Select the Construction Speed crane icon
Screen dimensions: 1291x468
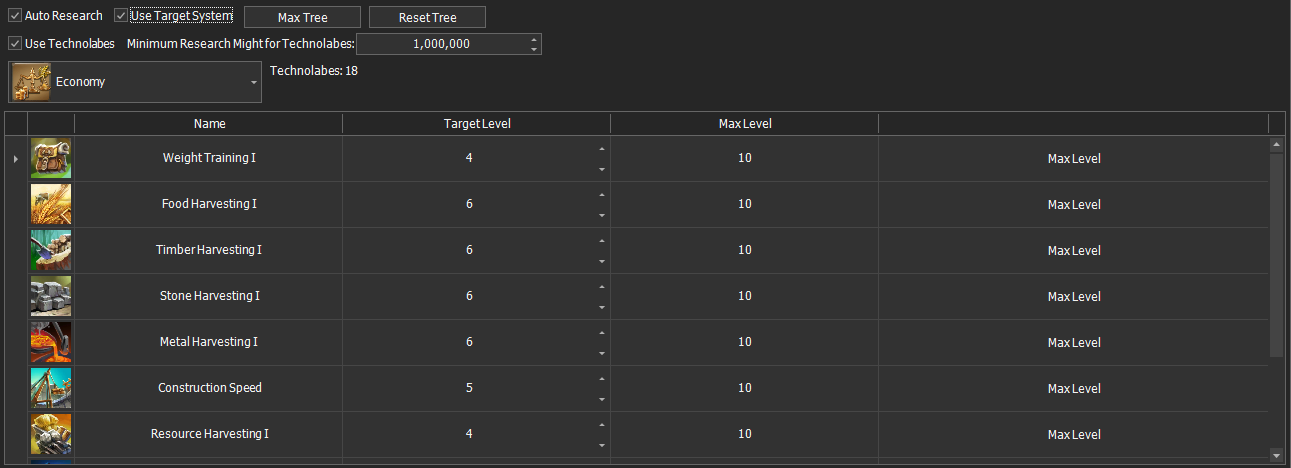[x=51, y=388]
